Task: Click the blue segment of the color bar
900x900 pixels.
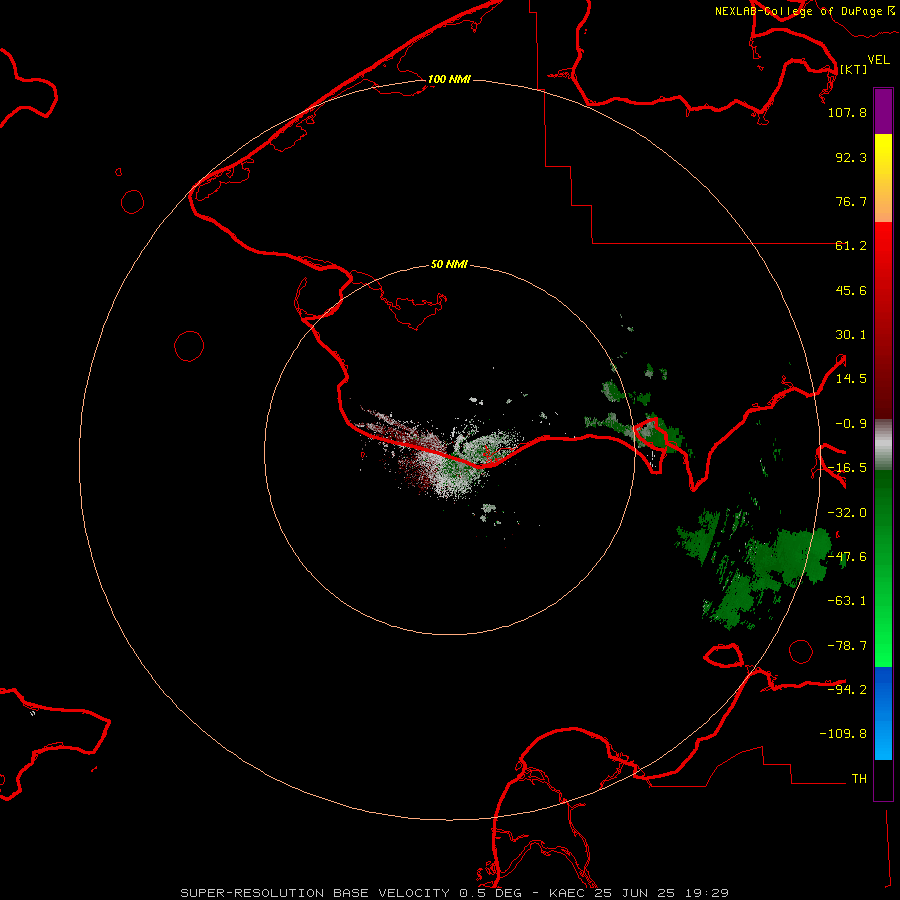Action: (883, 713)
